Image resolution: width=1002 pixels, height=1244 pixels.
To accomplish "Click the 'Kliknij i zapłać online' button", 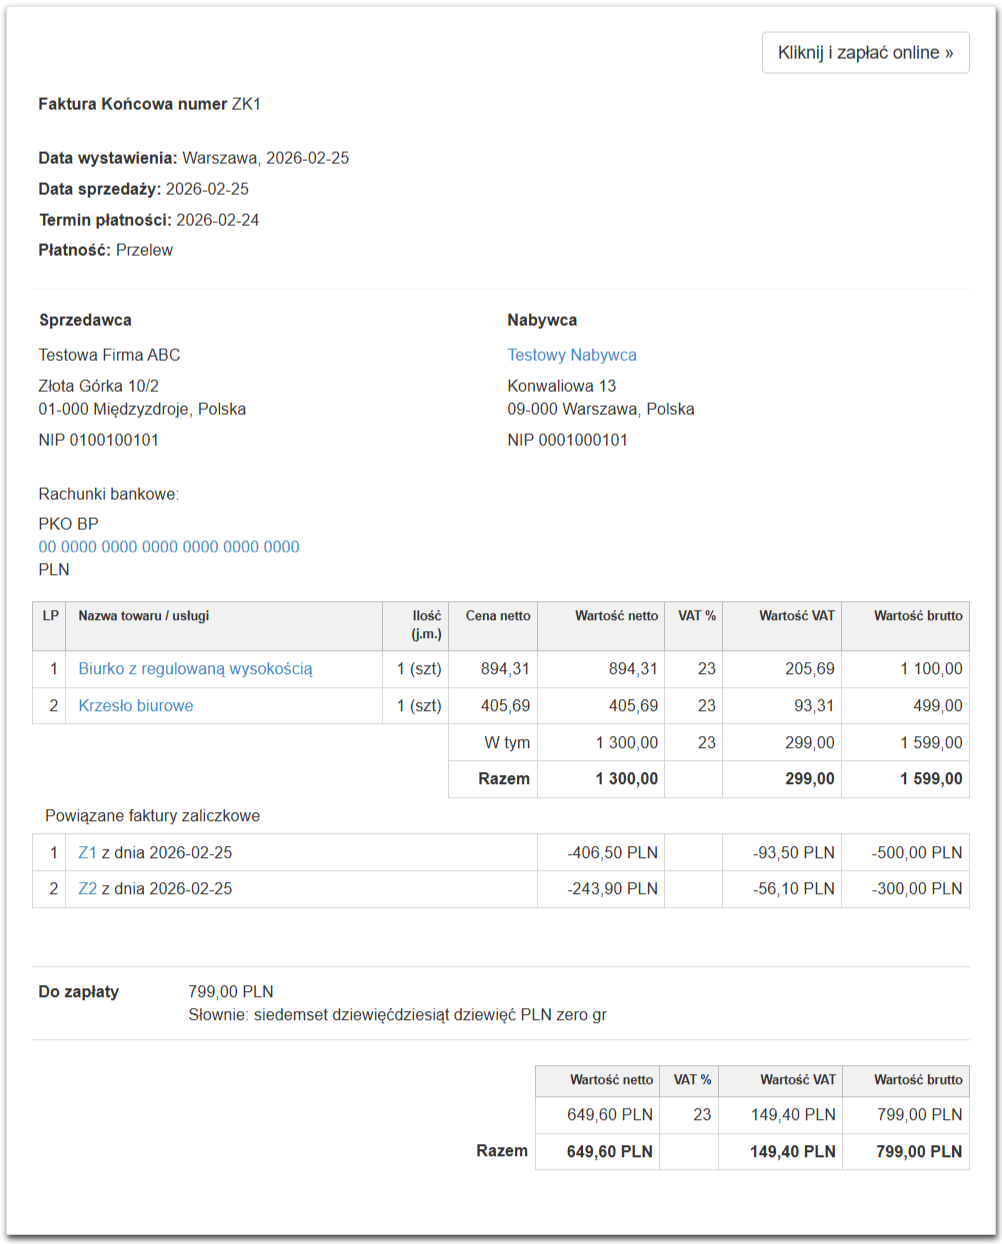I will pos(865,53).
